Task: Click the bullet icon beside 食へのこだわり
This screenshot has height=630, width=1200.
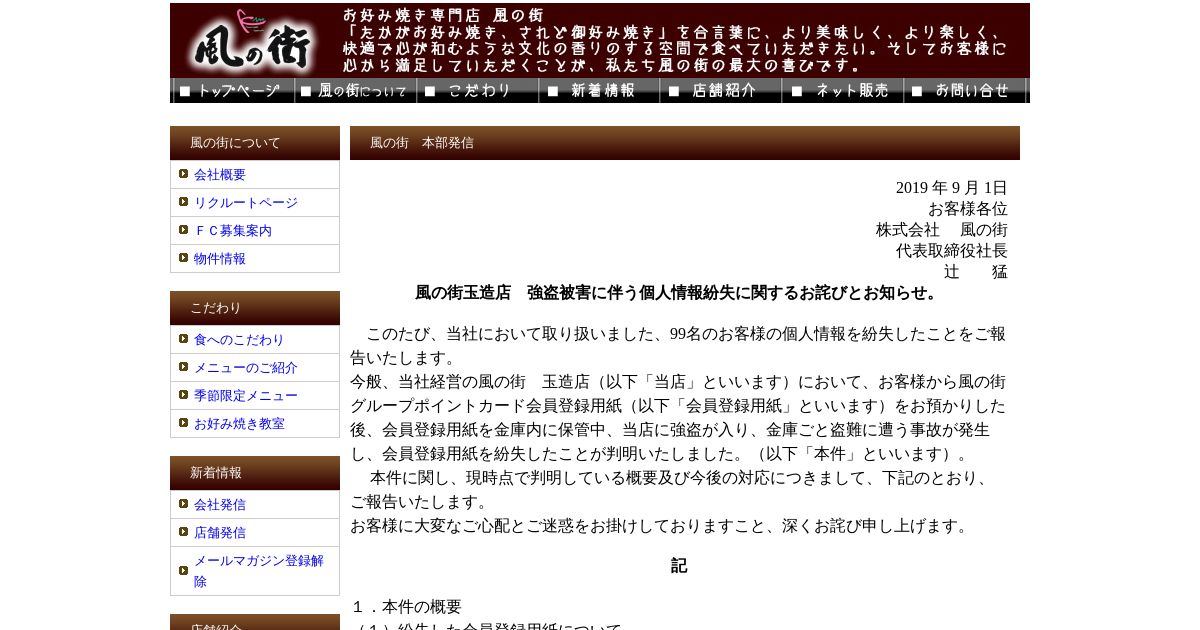Action: 184,339
